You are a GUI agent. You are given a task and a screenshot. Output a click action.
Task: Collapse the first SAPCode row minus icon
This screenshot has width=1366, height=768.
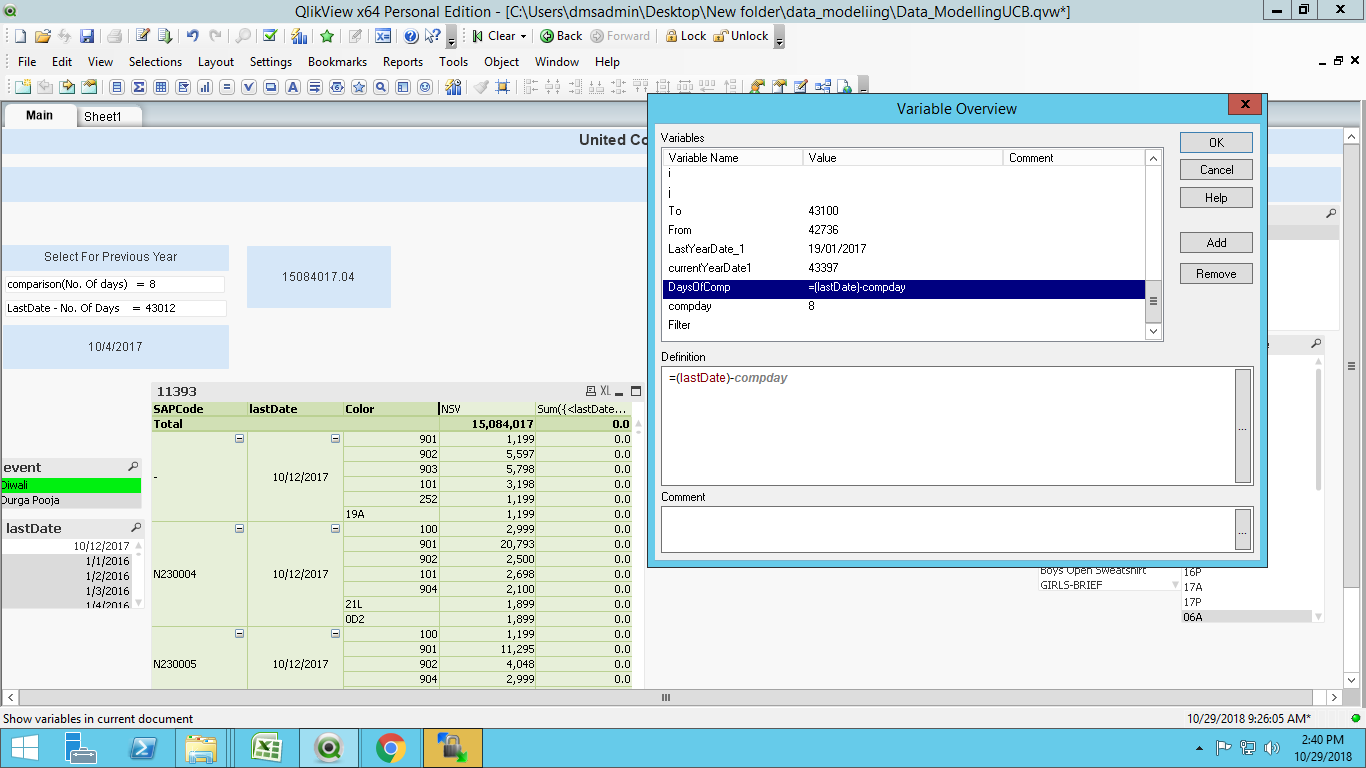(x=239, y=439)
